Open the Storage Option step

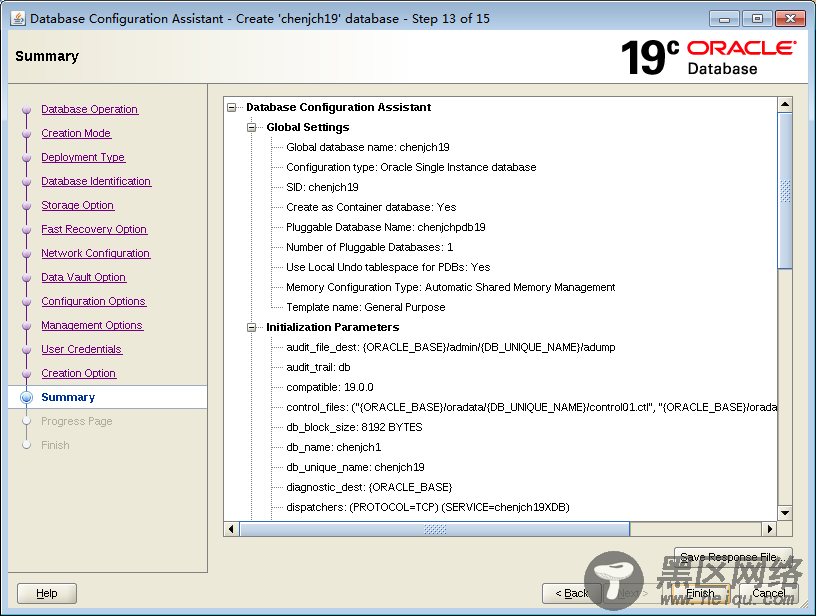click(78, 205)
